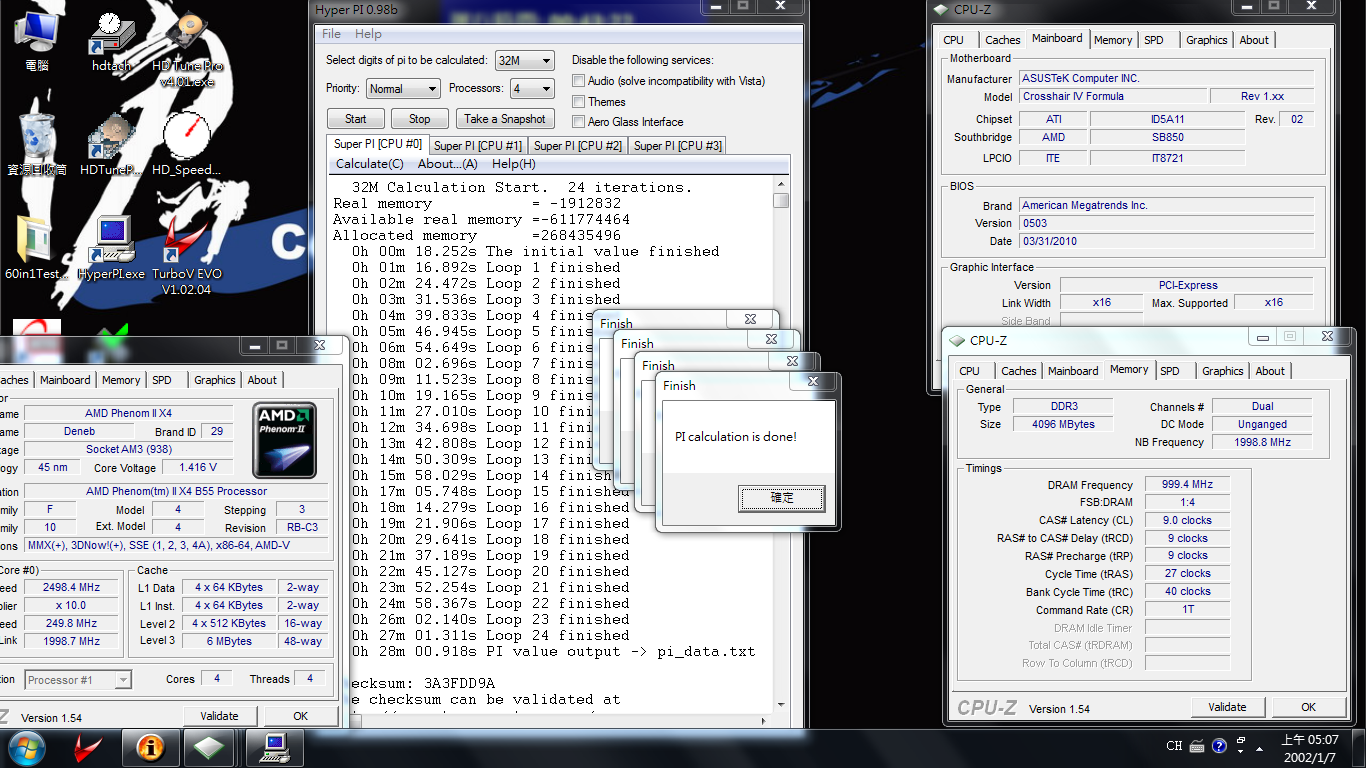Toggle the Themes checkbox in Hyper PI
Viewport: 1366px width, 768px height.
pos(578,101)
